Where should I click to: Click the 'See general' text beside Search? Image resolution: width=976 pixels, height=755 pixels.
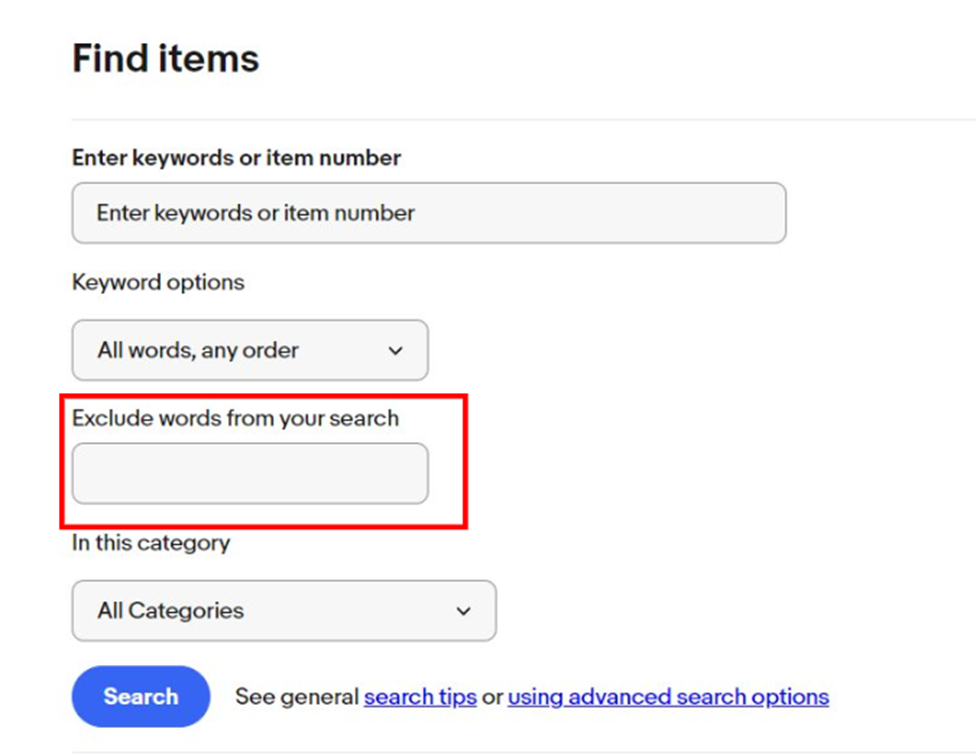[x=297, y=696]
